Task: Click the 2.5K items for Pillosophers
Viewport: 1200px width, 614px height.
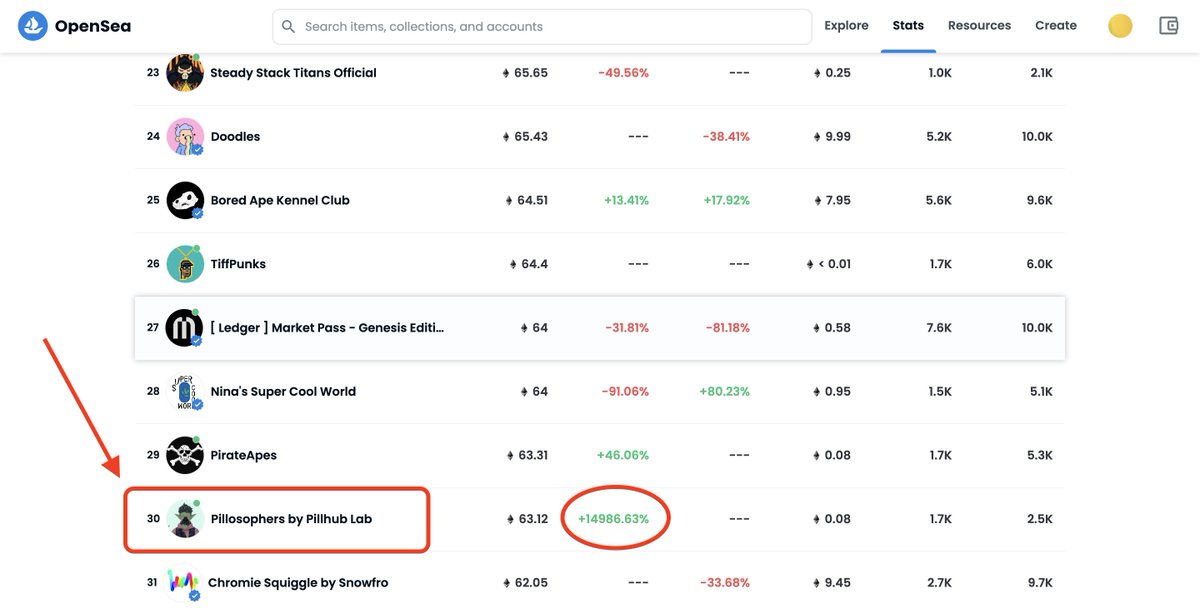Action: (1040, 519)
